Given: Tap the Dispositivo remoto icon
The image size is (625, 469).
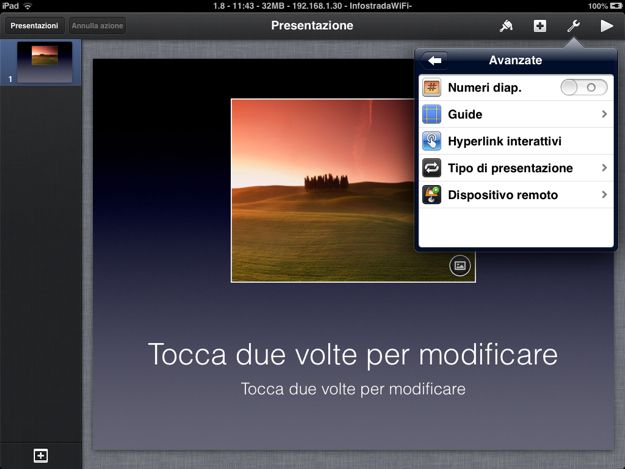Looking at the screenshot, I should coord(432,195).
